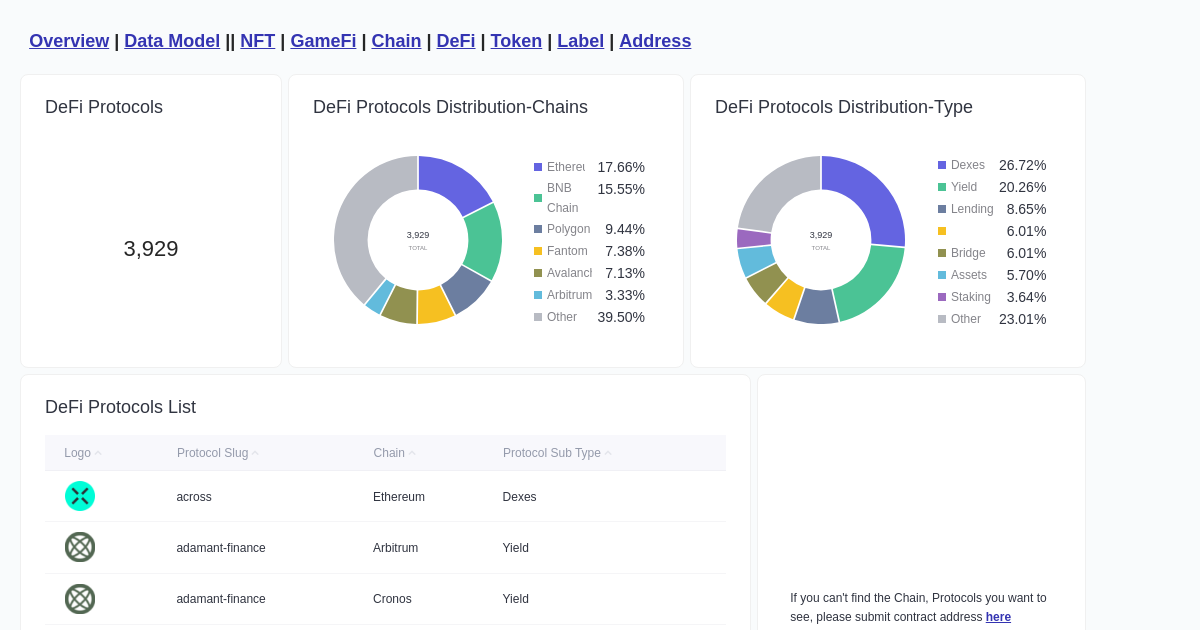
Task: Click adamant-finance logo in the Cronos row
Action: (x=80, y=599)
